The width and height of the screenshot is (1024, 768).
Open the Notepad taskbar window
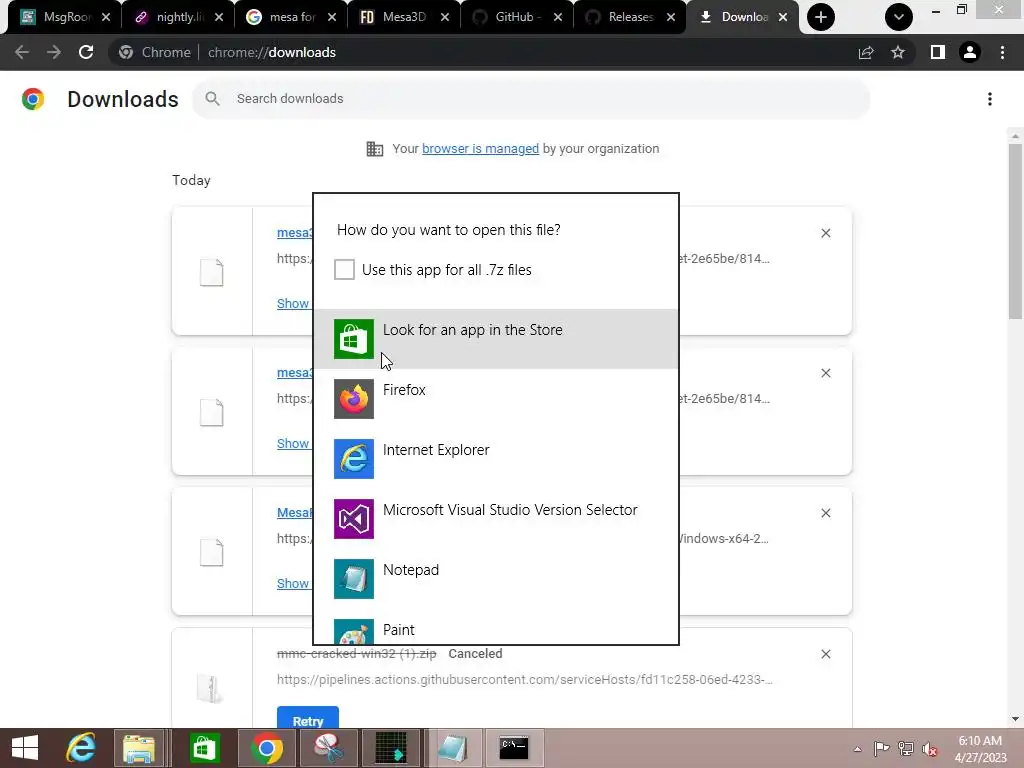[x=453, y=748]
